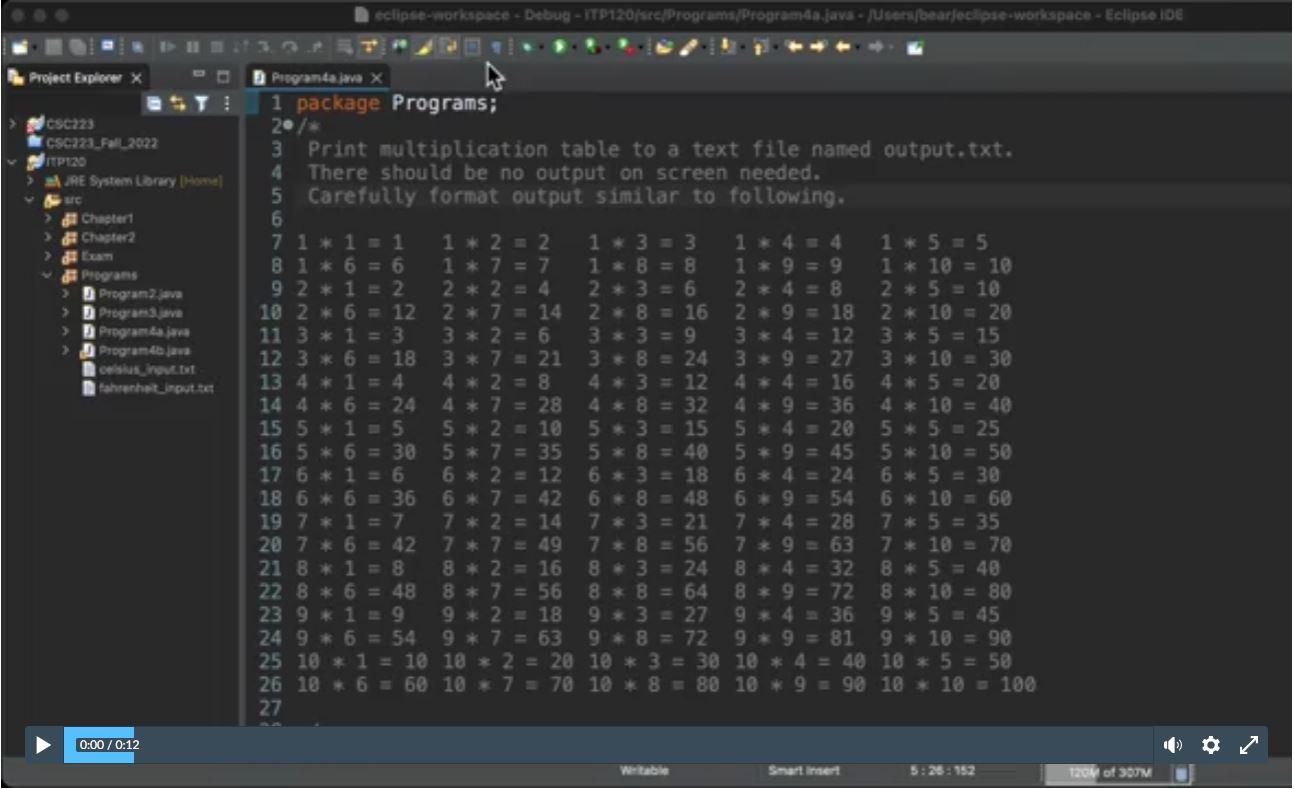
Task: Toggle Link with Editor in Project Explorer
Action: coord(178,103)
